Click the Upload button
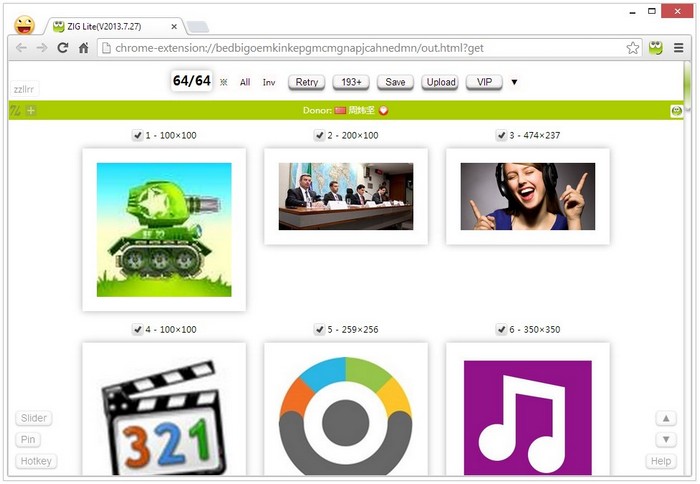Image resolution: width=700 pixels, height=484 pixels. pos(440,82)
